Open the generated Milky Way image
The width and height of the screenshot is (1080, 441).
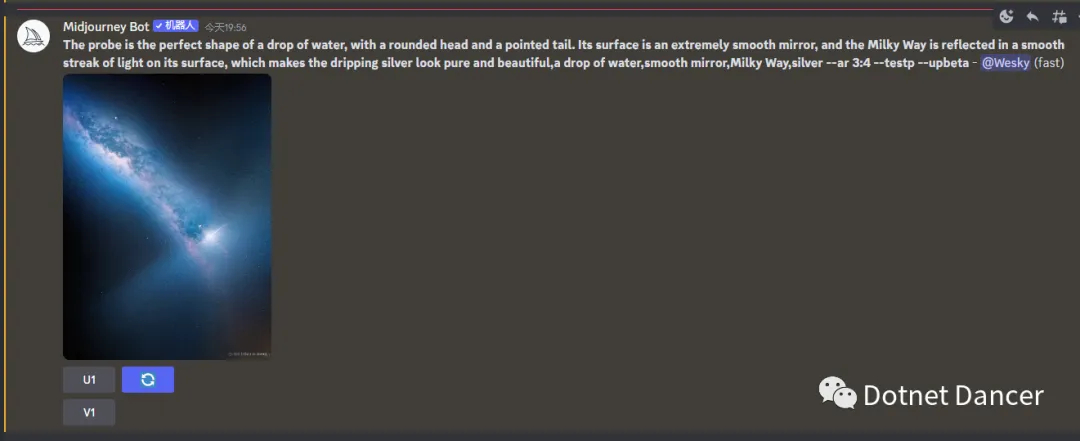pos(167,216)
